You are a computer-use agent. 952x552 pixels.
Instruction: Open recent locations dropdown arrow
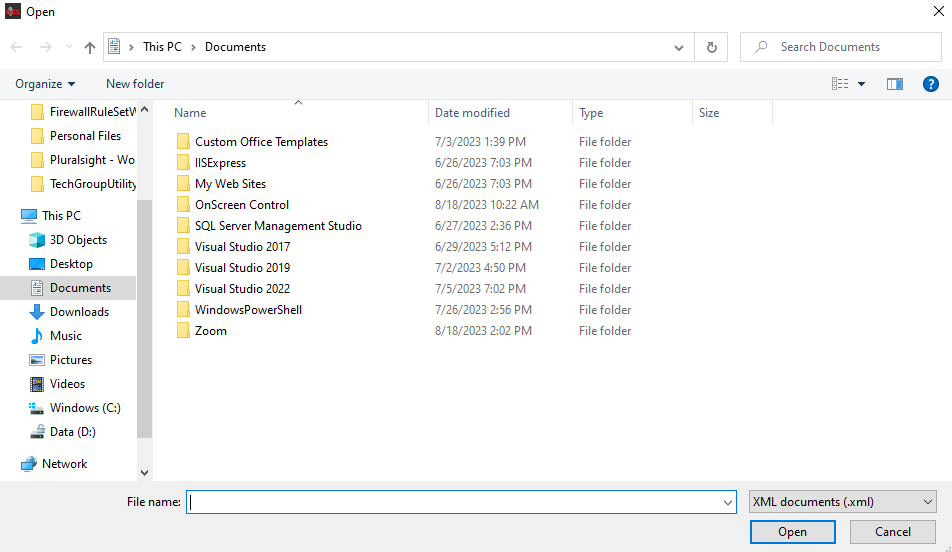pos(69,47)
